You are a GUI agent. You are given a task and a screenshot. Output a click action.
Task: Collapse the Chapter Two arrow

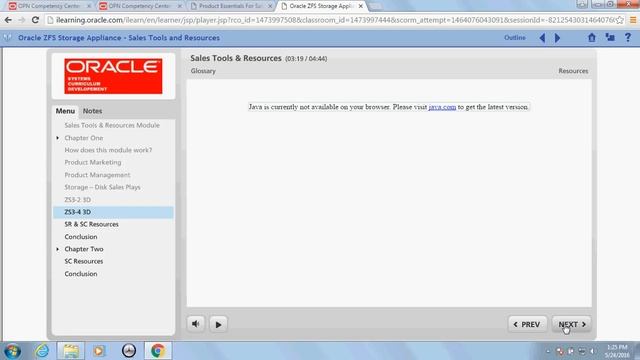tap(58, 249)
